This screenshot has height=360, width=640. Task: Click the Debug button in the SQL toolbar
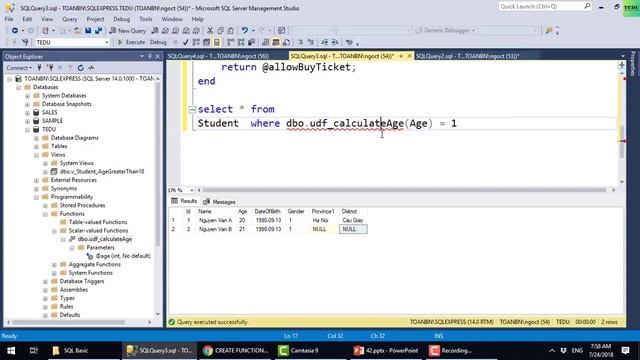[158, 42]
